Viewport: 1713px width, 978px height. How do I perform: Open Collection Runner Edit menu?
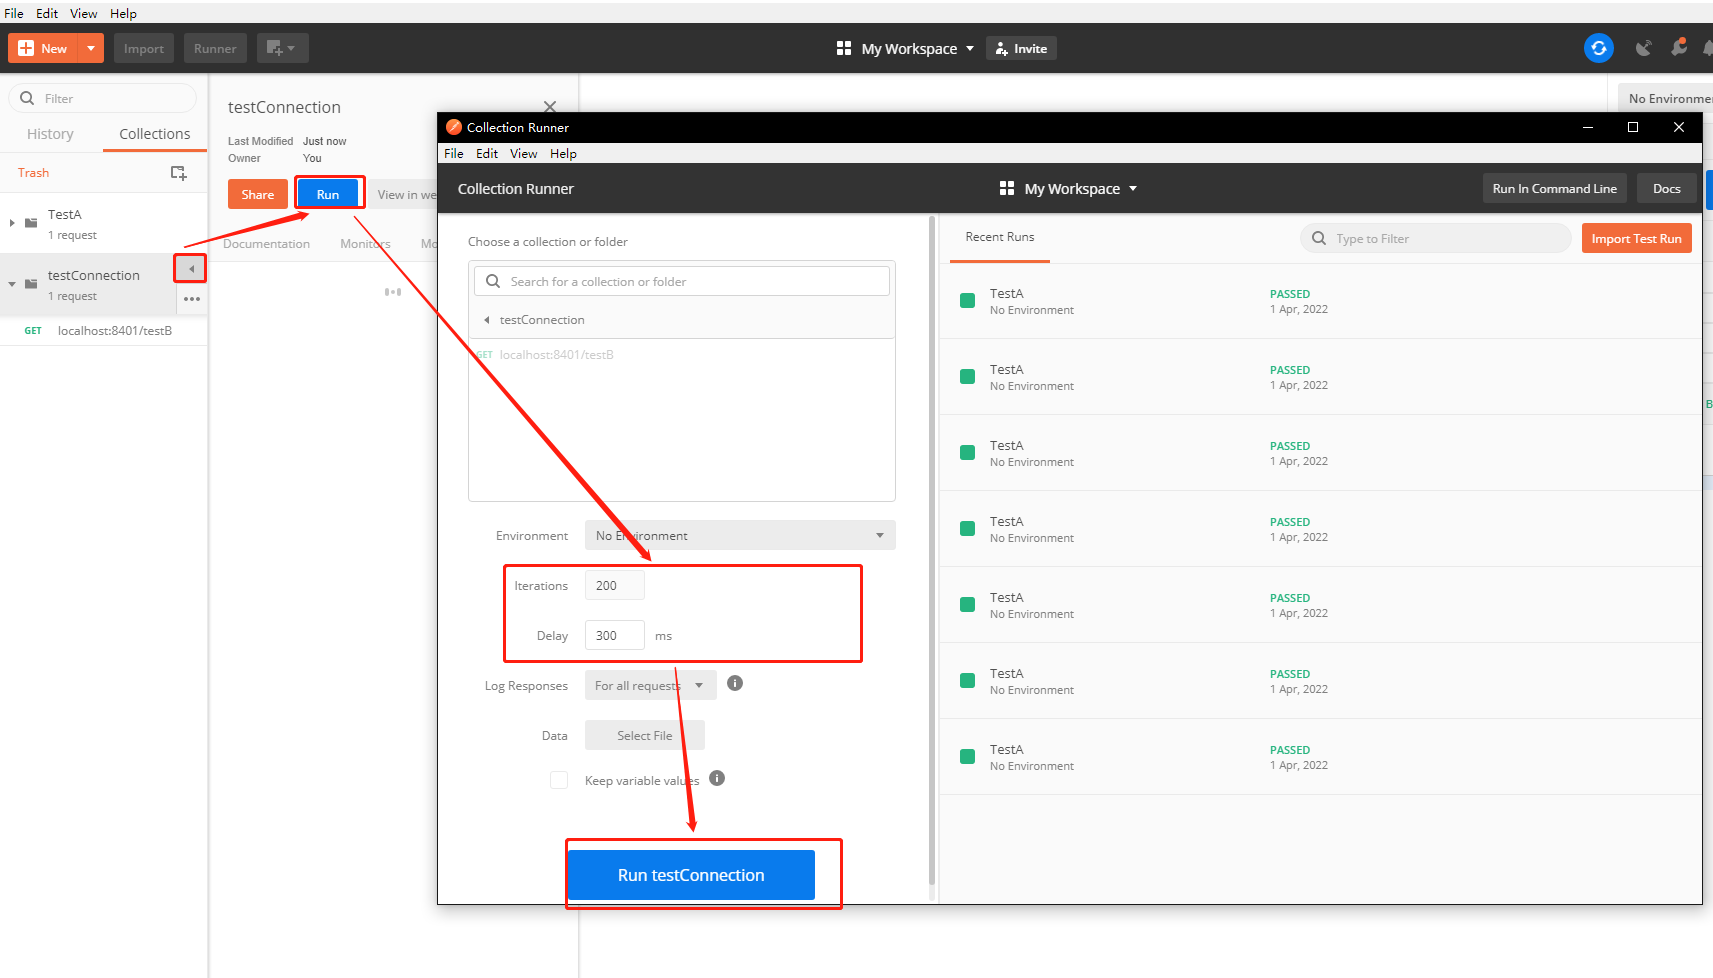487,154
